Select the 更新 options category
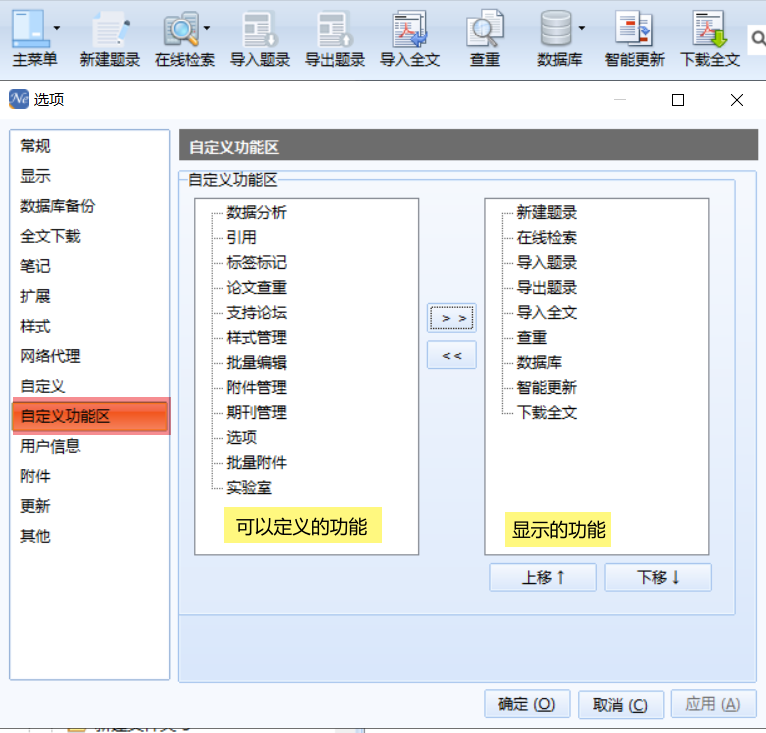Screen dimensions: 766x733 point(35,506)
